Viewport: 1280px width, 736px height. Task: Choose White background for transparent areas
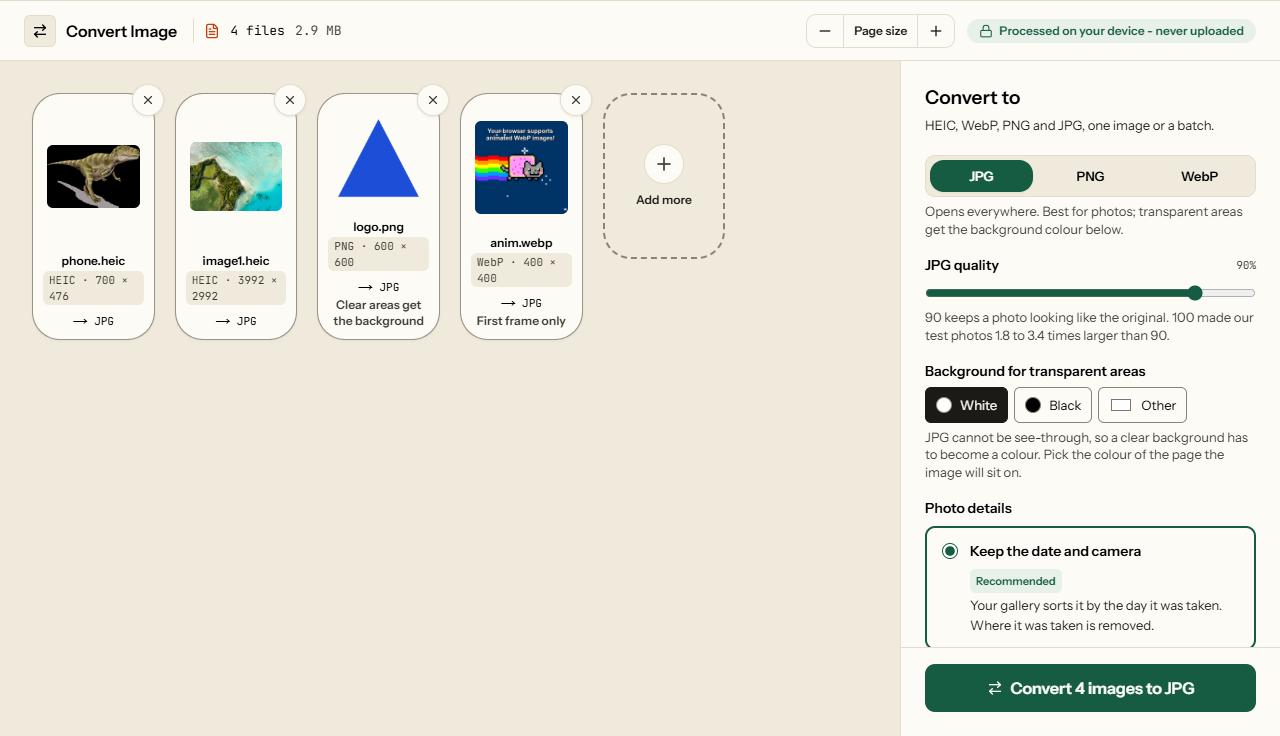pos(966,405)
